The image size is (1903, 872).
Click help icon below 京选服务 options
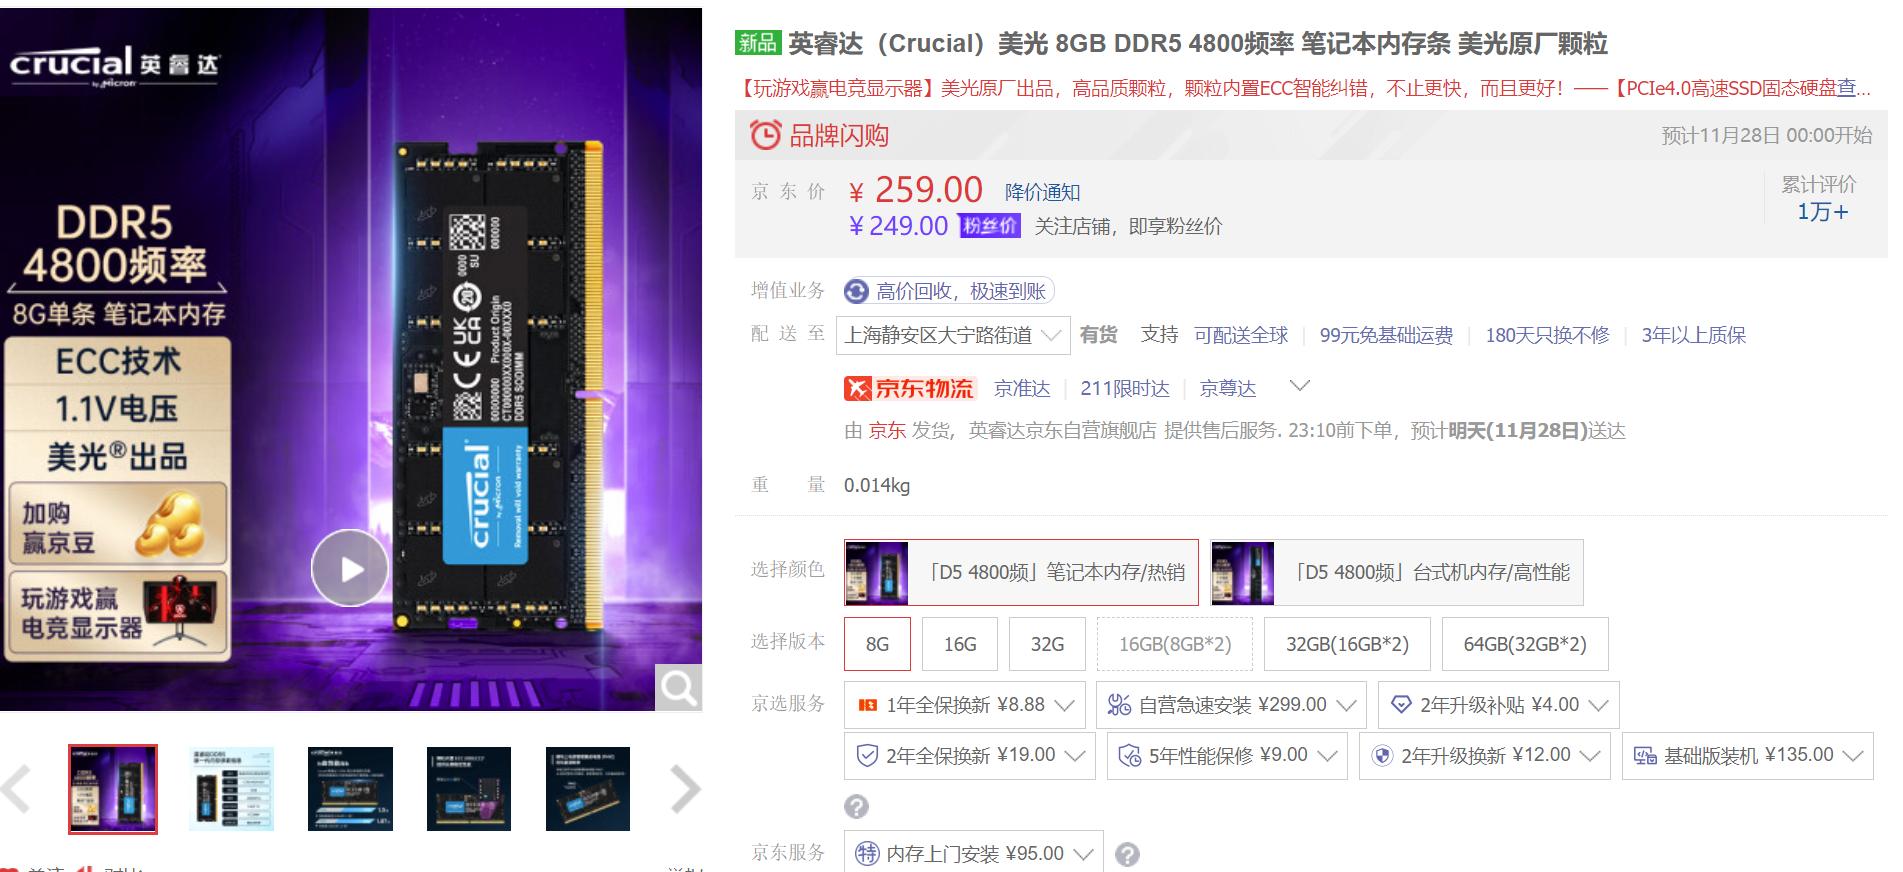(856, 806)
